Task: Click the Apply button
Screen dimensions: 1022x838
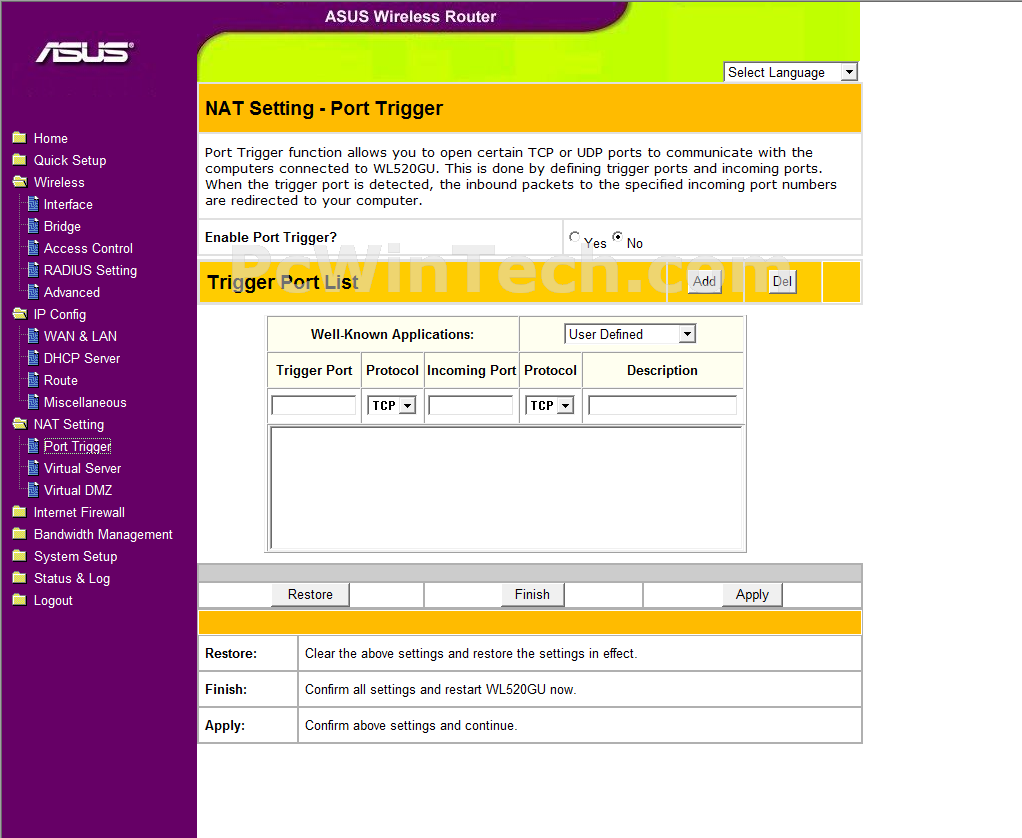Action: (x=752, y=594)
